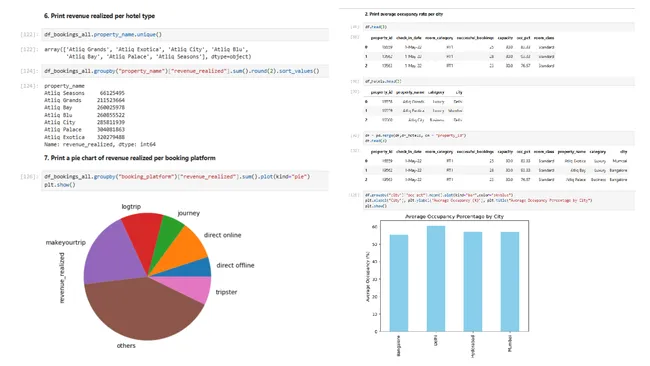Click the pd.merge on property_id code cell
650x366 pixels.
click(x=499, y=138)
